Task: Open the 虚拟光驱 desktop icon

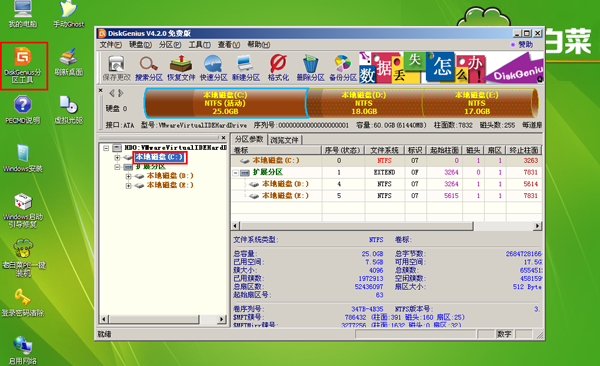Action: [x=68, y=110]
